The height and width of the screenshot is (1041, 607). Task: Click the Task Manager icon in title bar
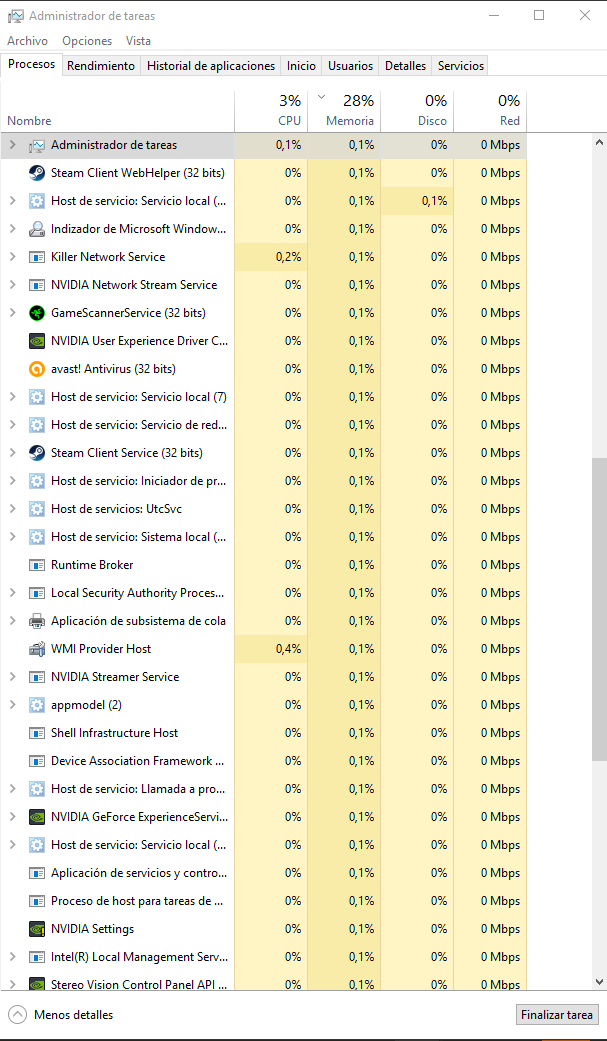[16, 15]
